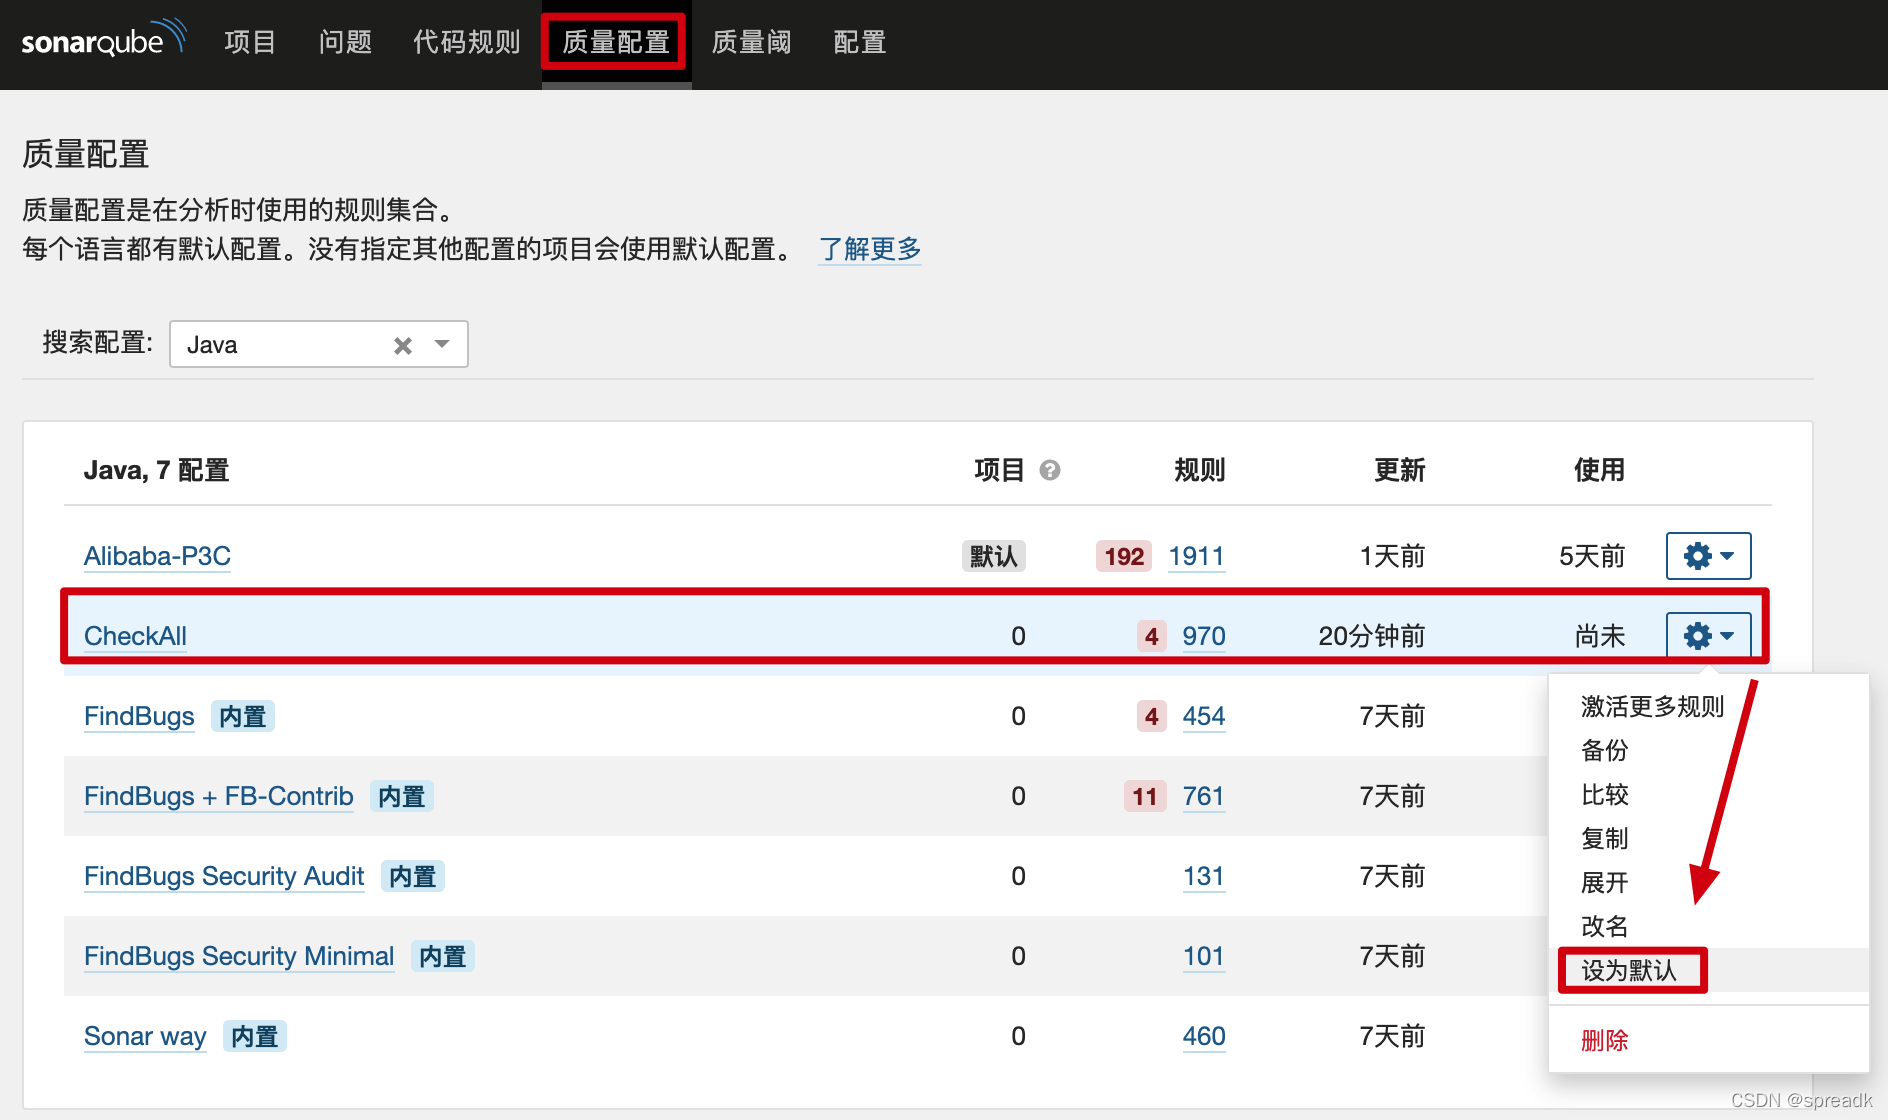Image resolution: width=1888 pixels, height=1120 pixels.
Task: Follow the 了解更多 link
Action: (870, 248)
